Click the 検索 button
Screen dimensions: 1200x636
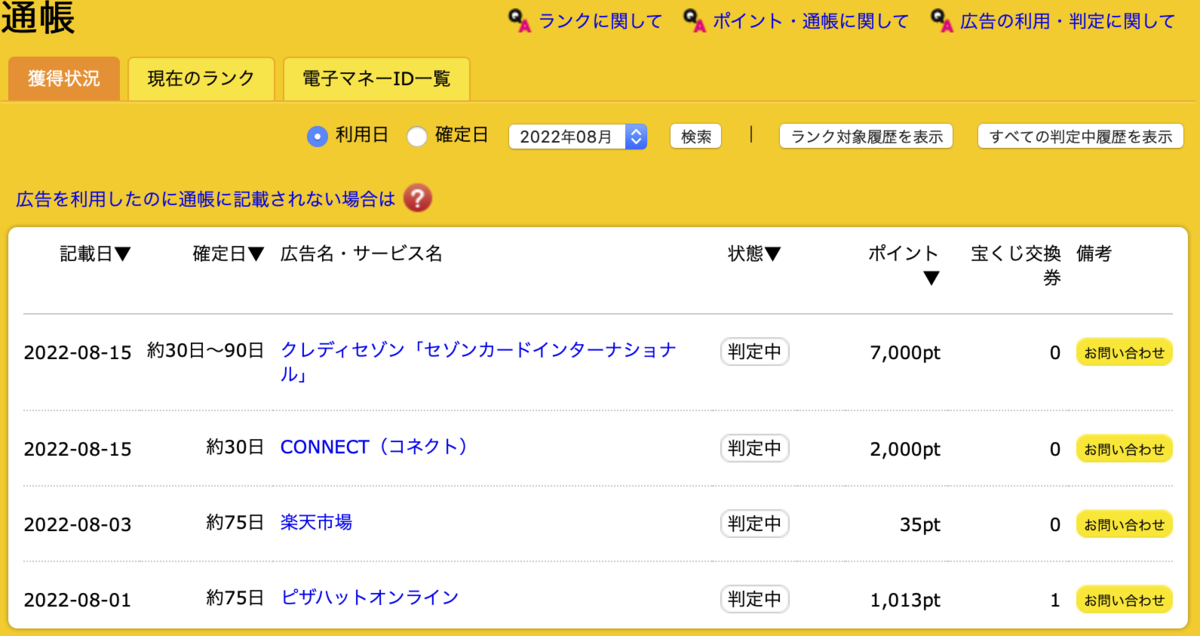pos(695,137)
